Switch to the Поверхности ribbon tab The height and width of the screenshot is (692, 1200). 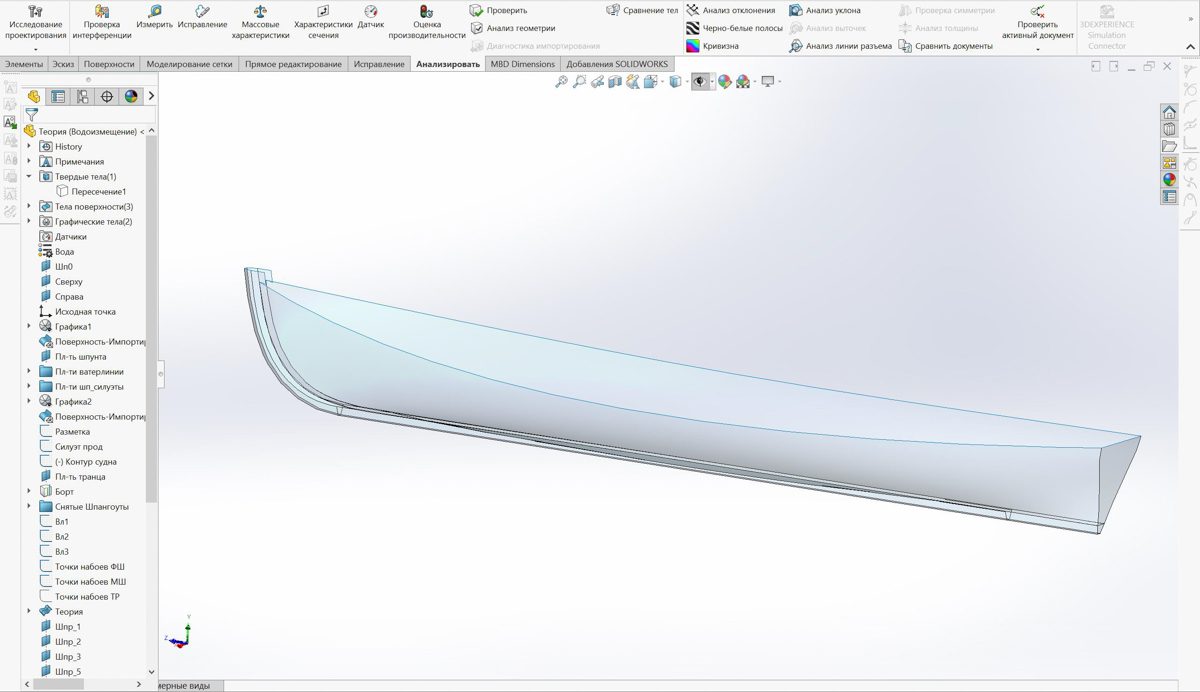(109, 64)
